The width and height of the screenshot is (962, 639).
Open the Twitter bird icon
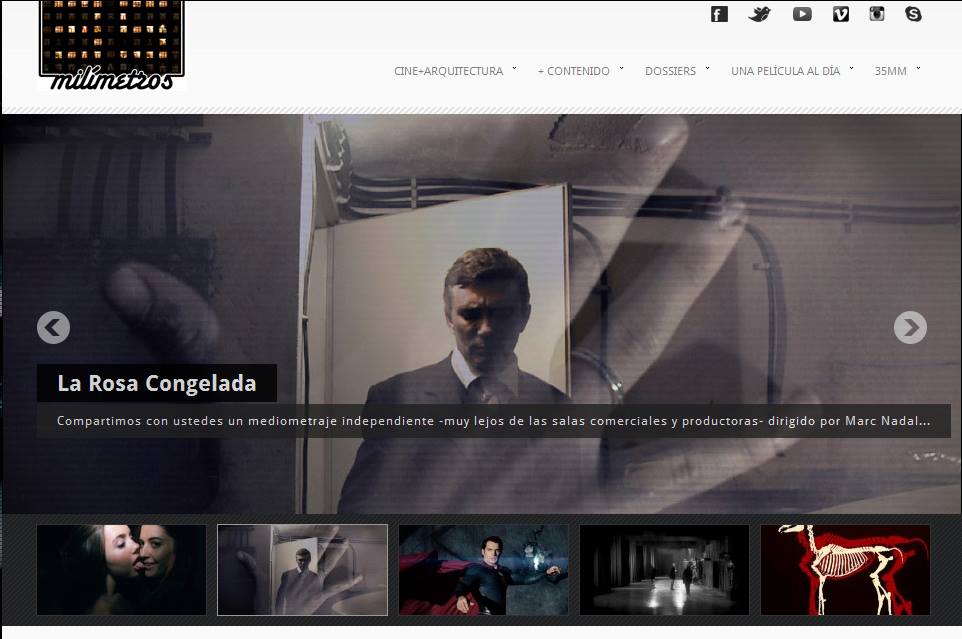[x=760, y=14]
